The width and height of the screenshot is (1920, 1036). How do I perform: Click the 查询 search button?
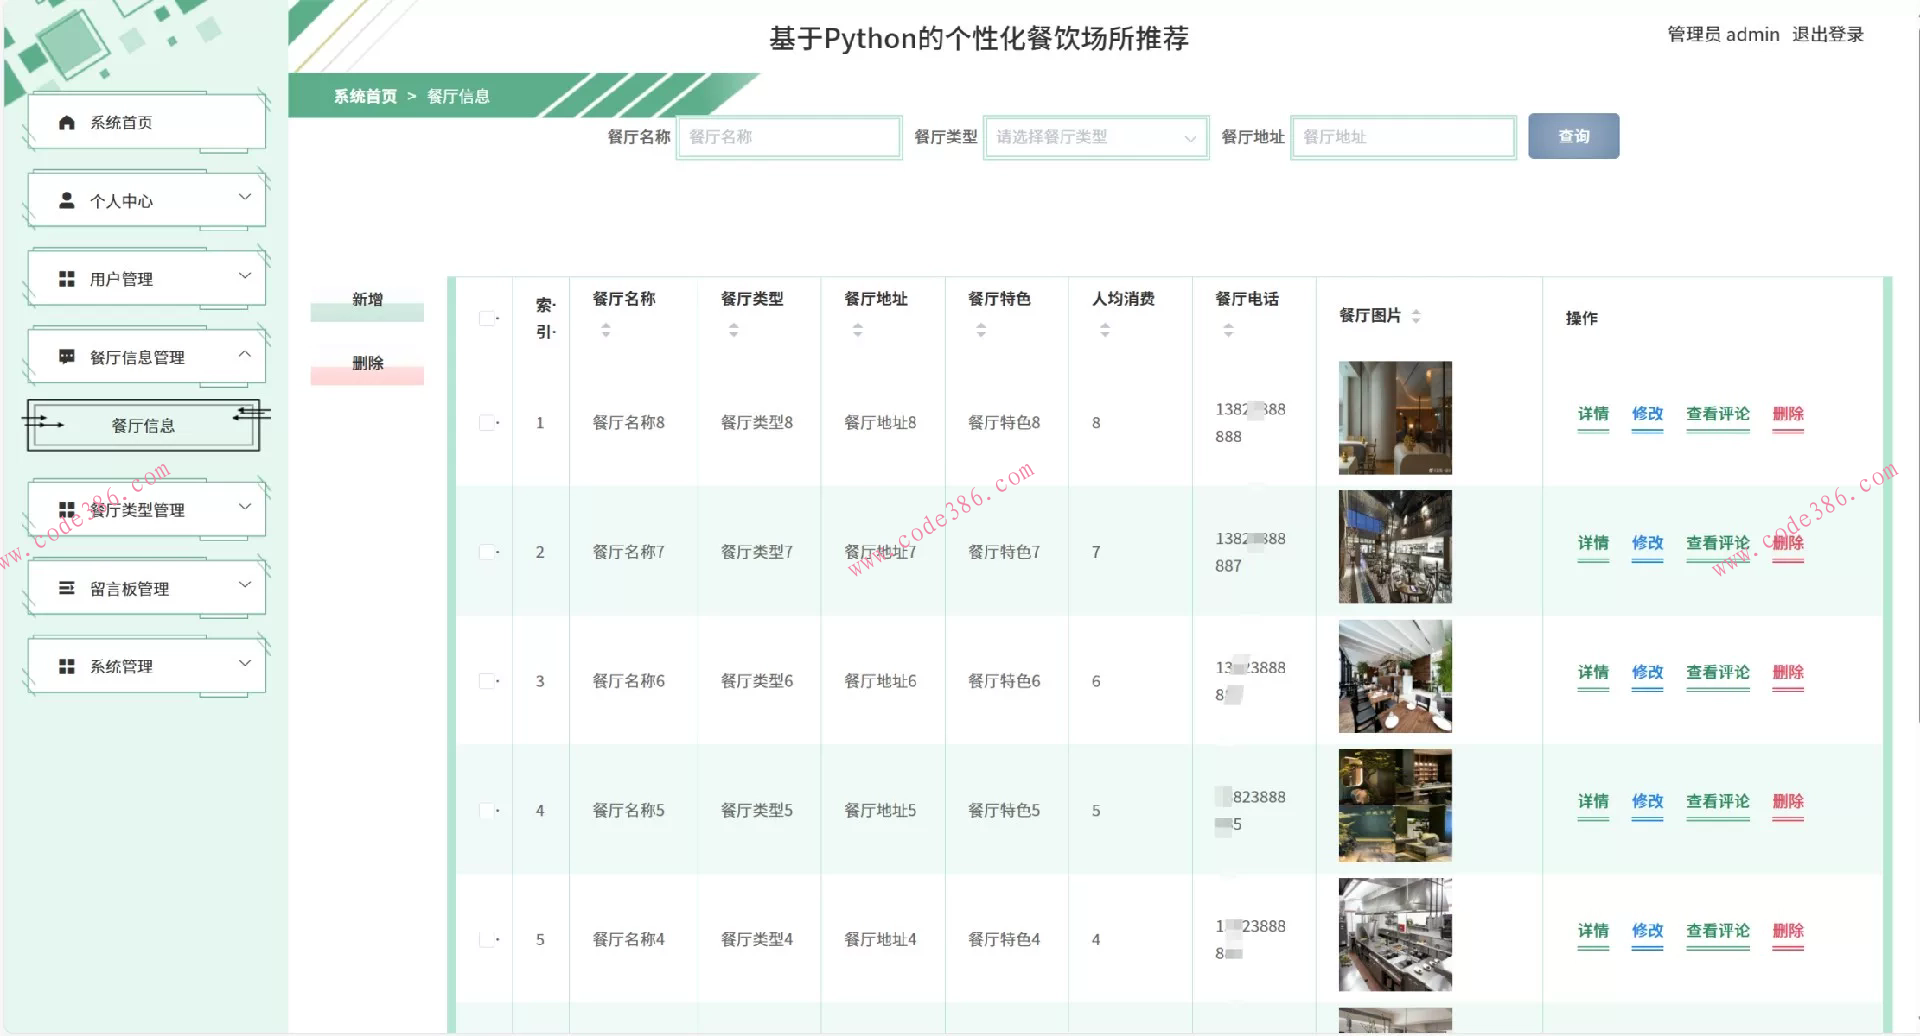[1573, 136]
